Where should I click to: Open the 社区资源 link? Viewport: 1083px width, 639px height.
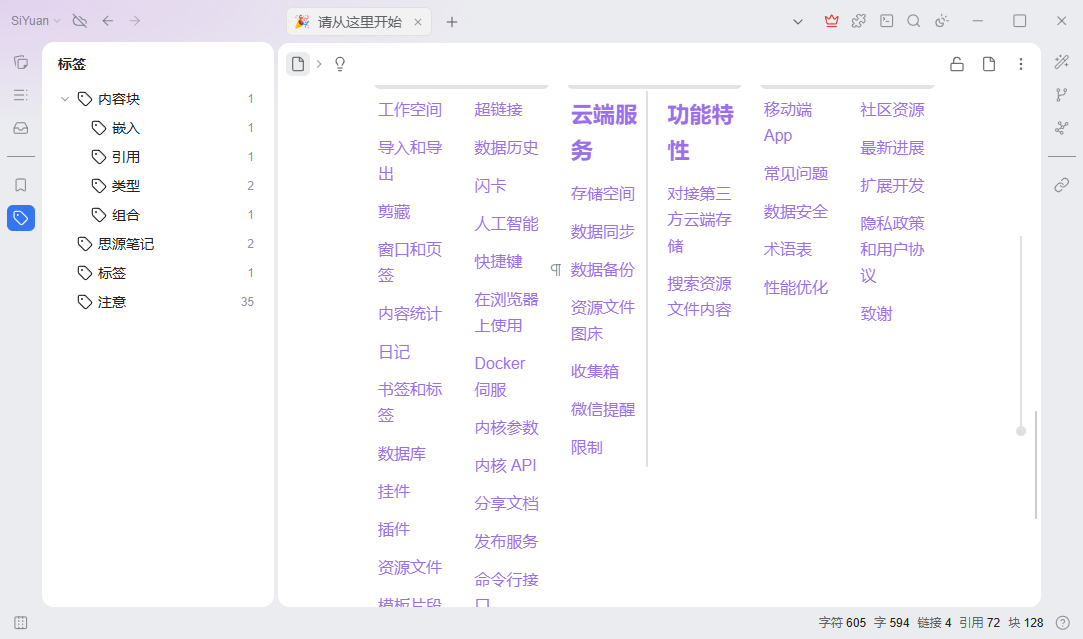point(892,110)
